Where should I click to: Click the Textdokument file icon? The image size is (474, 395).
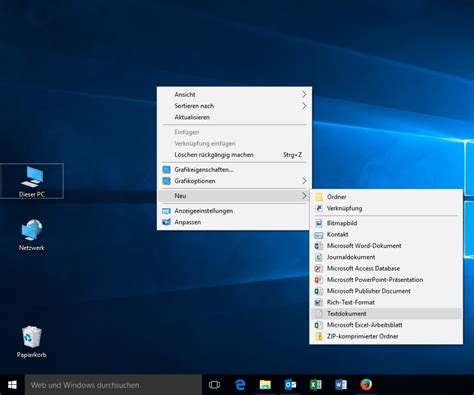(x=319, y=314)
